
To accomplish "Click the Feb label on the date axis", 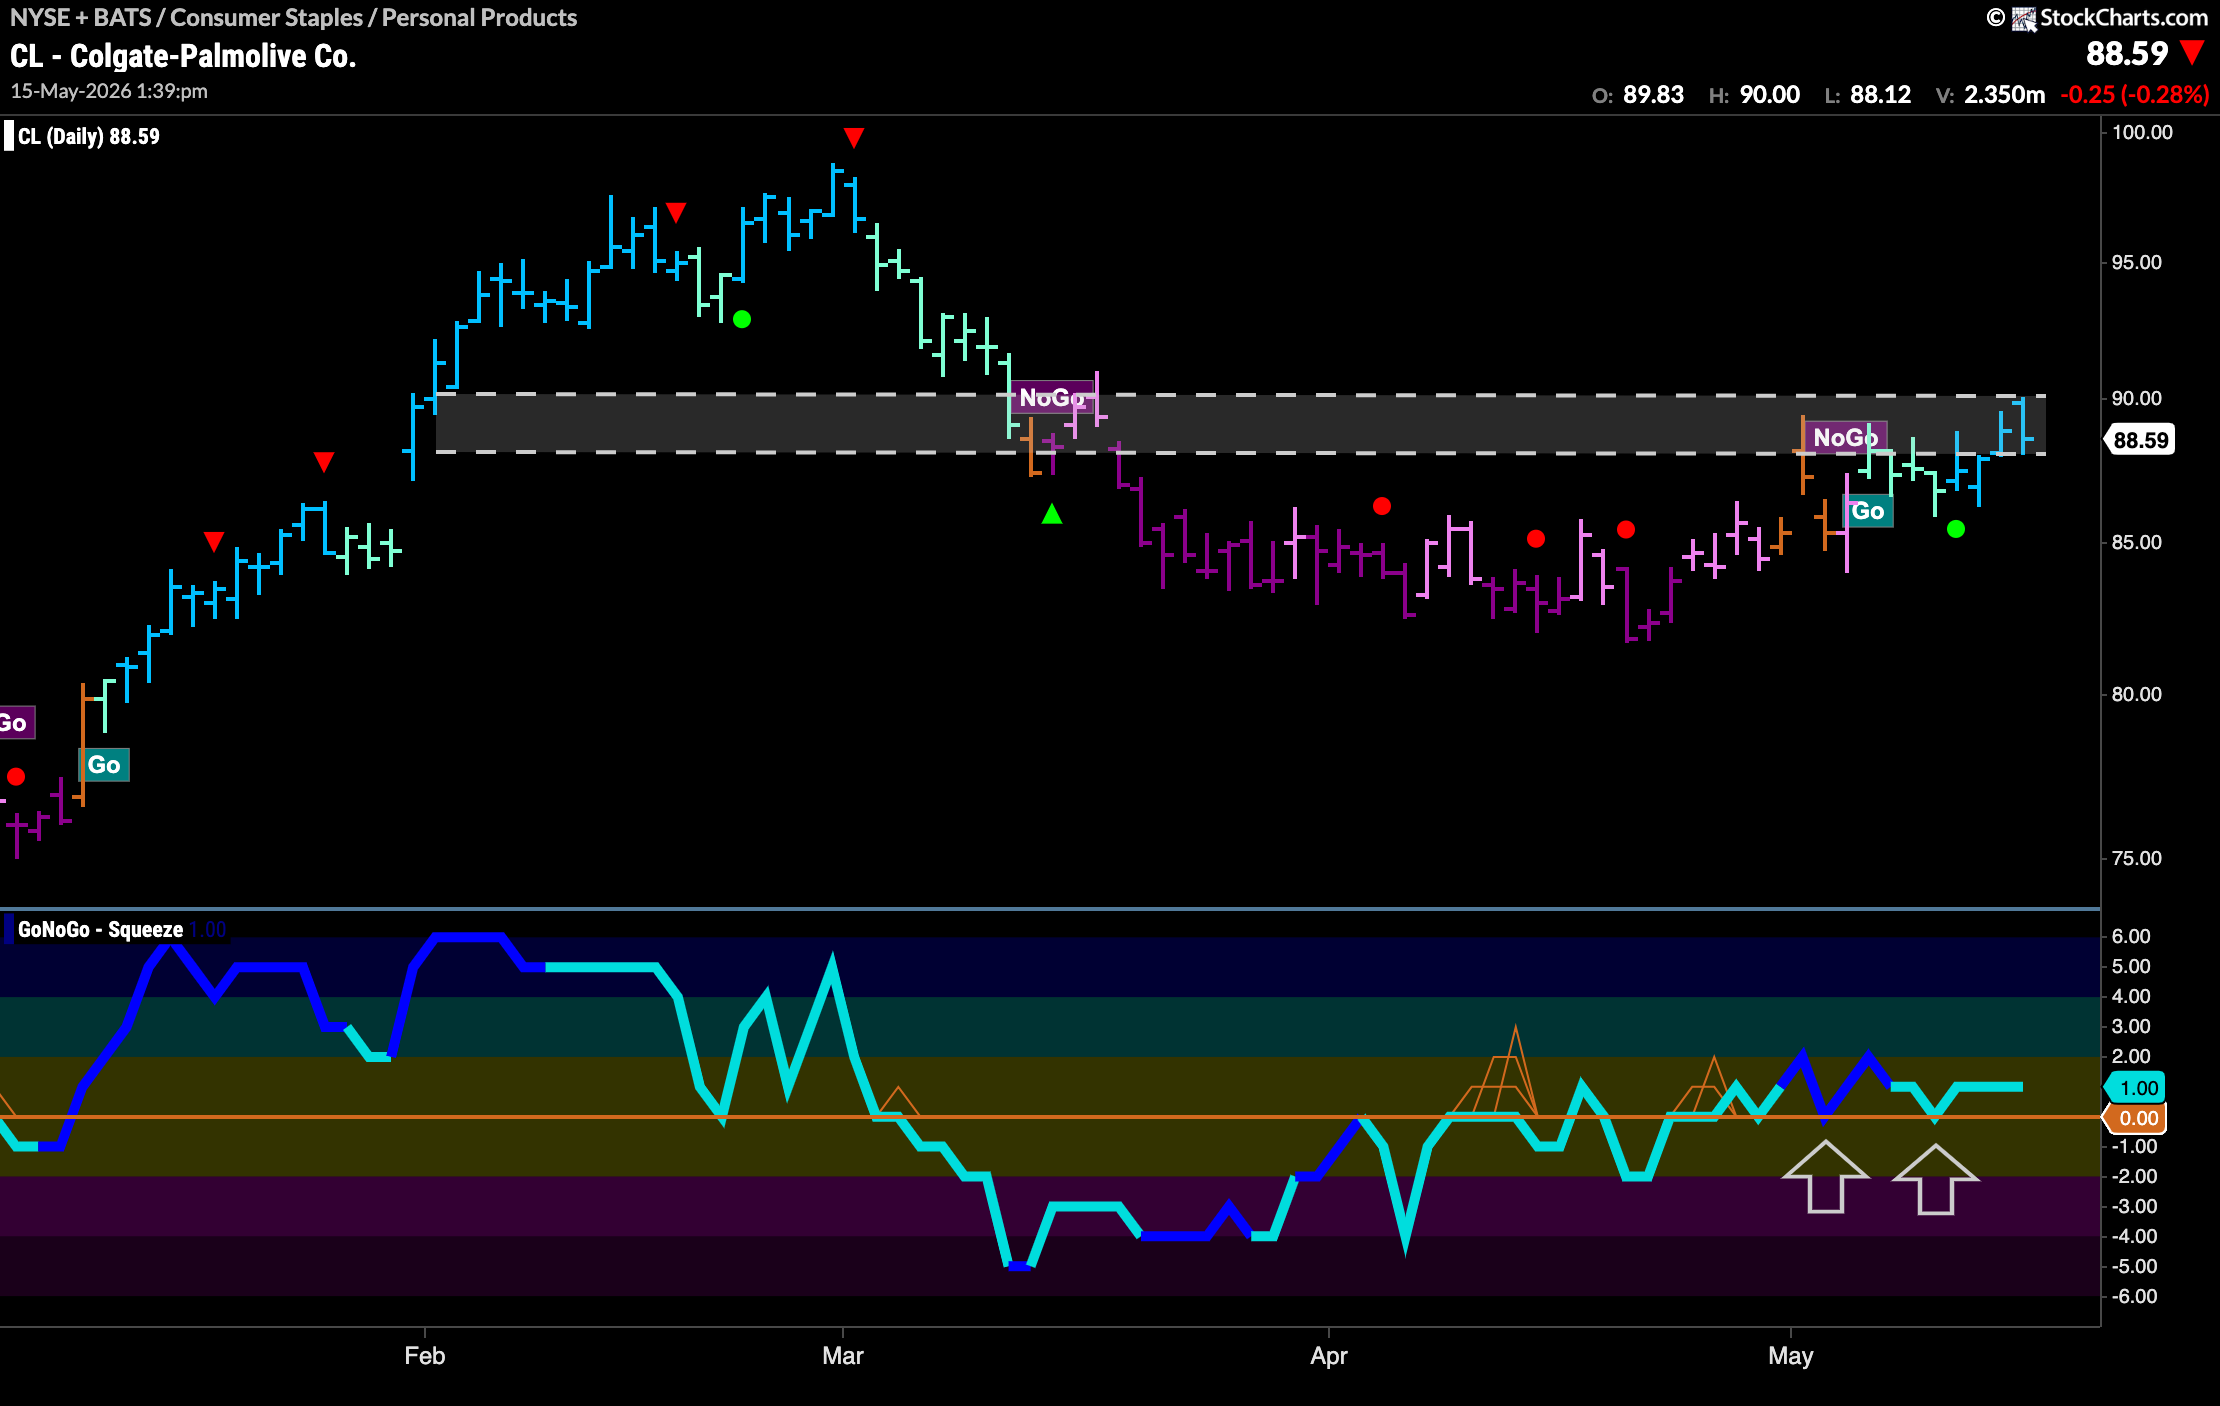I will (x=424, y=1356).
